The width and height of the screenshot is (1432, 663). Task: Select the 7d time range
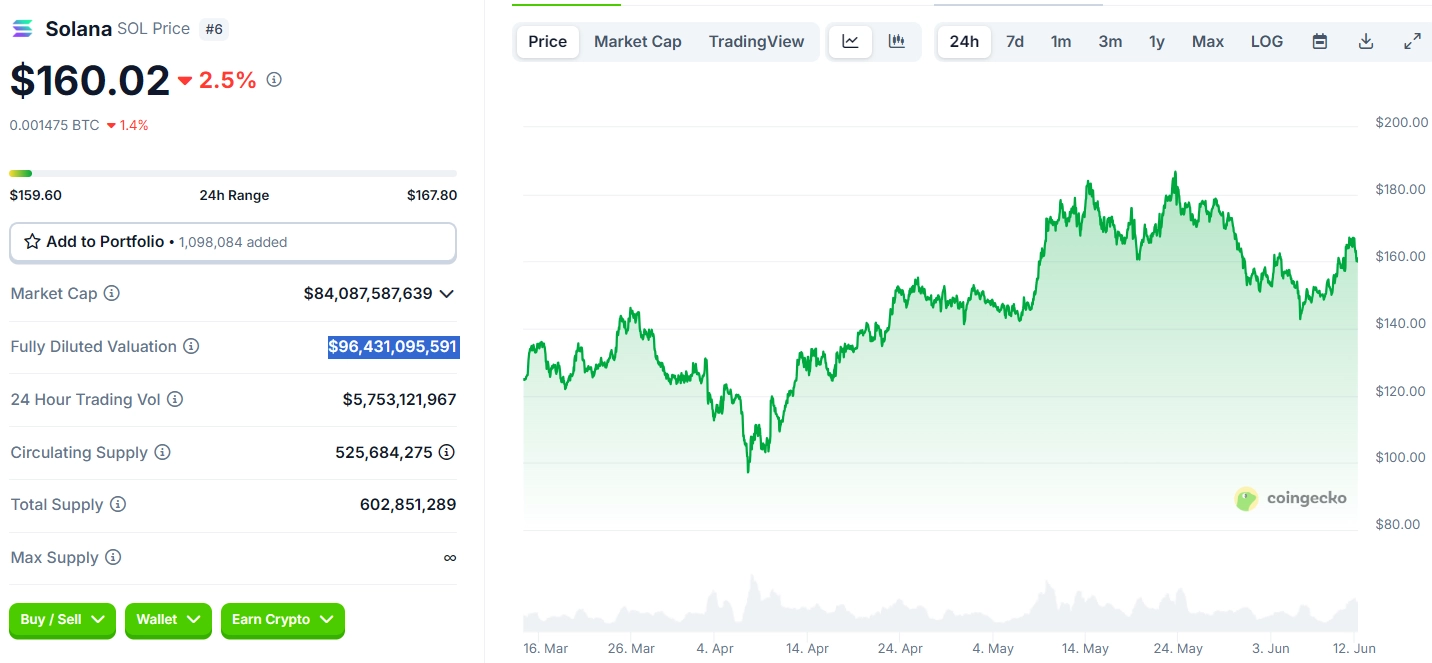point(1015,42)
